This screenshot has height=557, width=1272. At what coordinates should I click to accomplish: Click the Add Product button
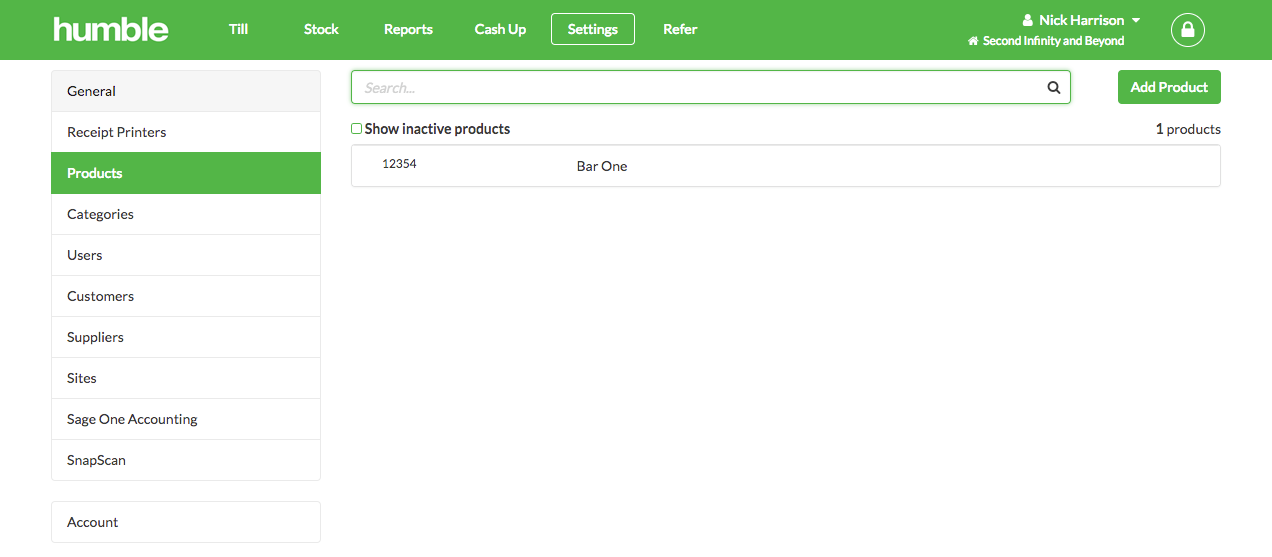[1169, 87]
